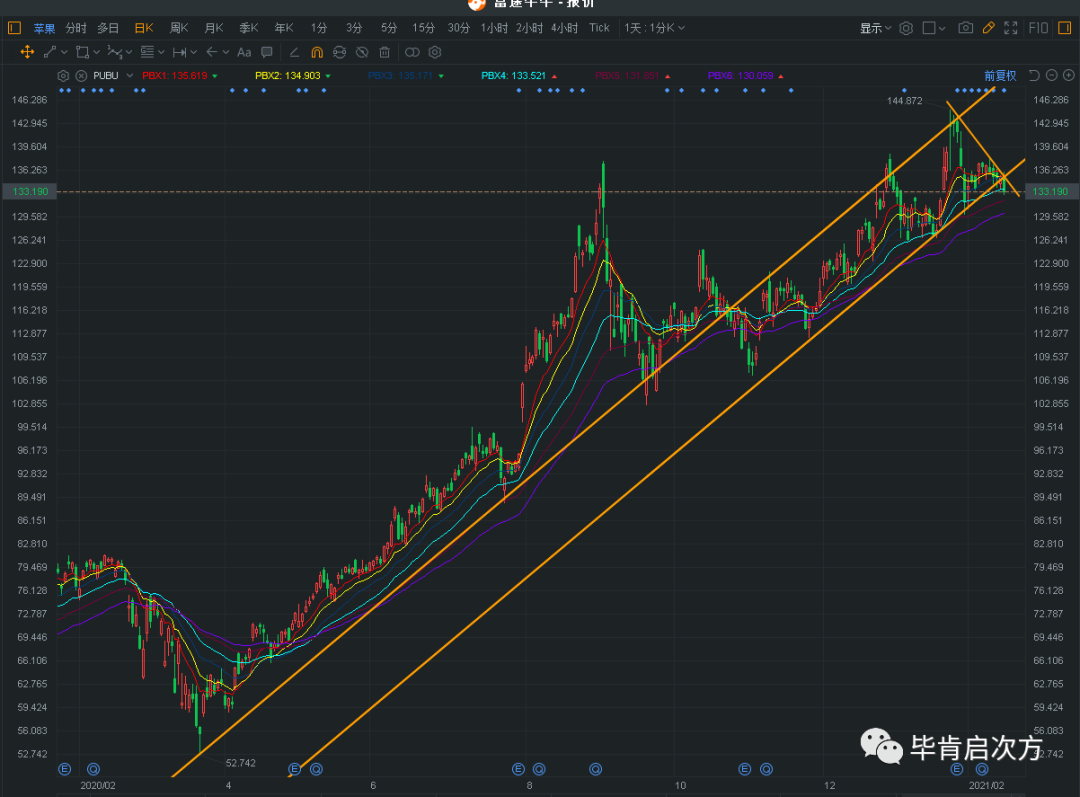Select the 分时 intraday menu item
The height and width of the screenshot is (797, 1080).
point(75,27)
